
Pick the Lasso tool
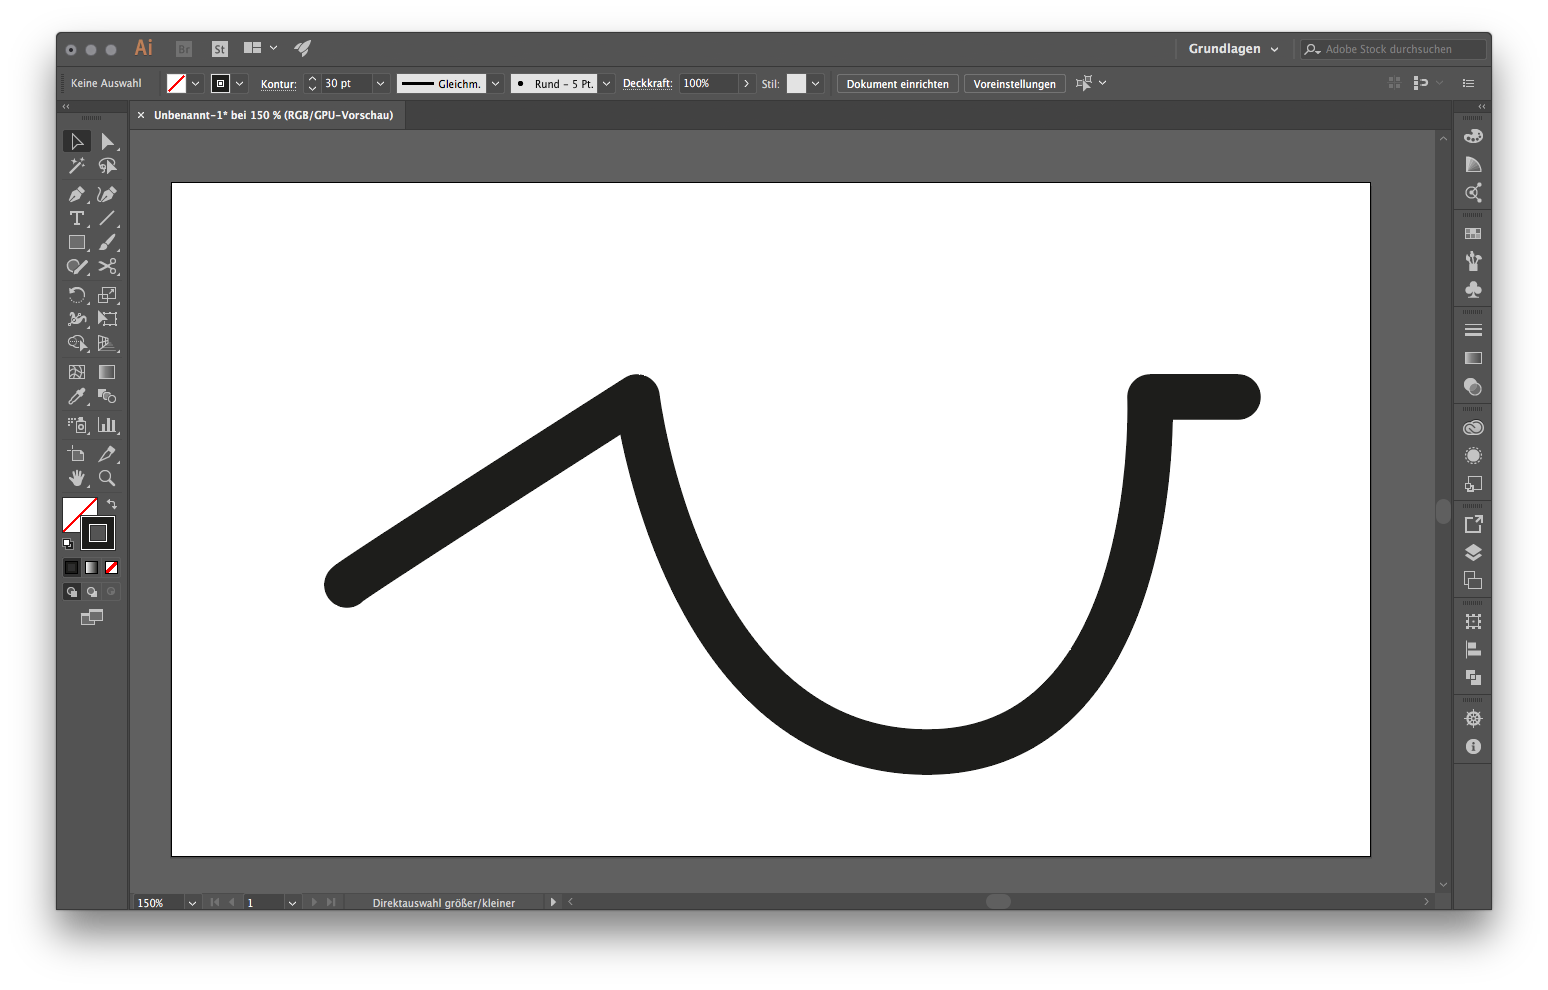(107, 166)
